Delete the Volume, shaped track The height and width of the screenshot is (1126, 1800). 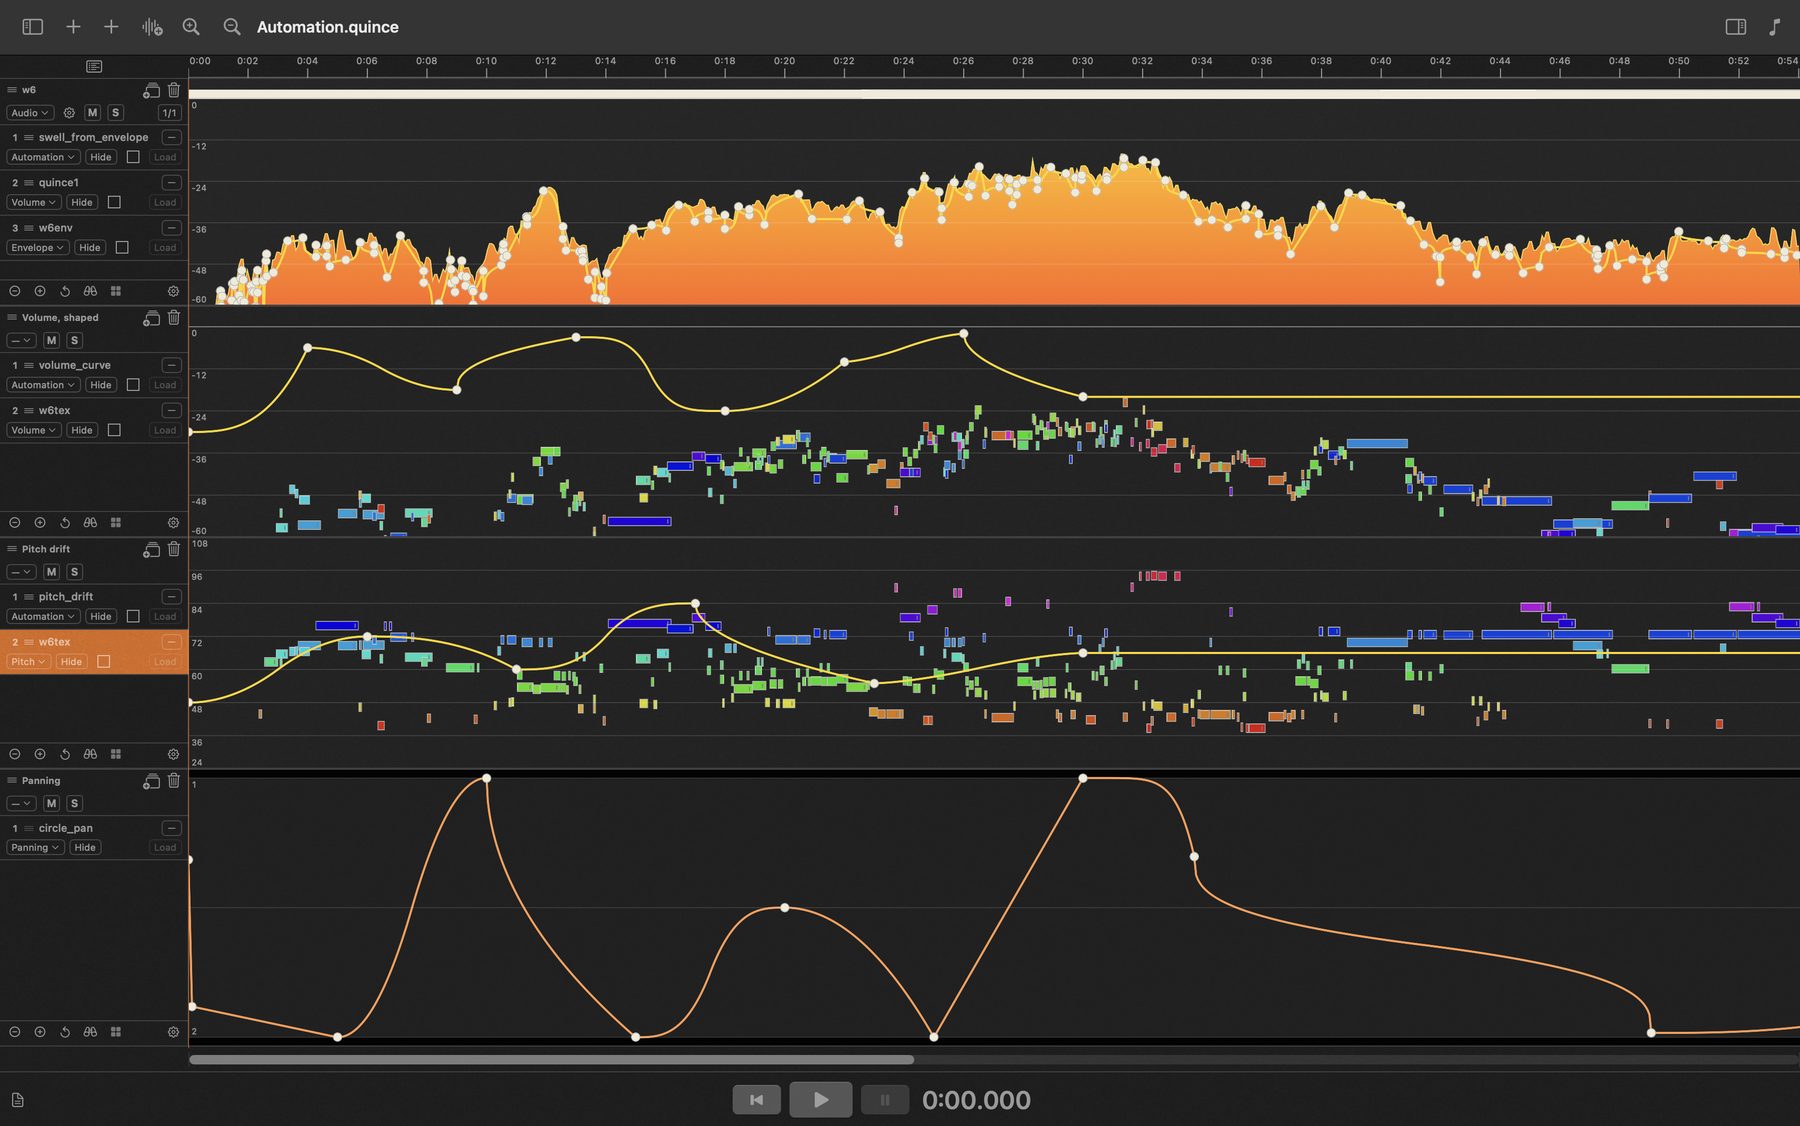tap(174, 318)
